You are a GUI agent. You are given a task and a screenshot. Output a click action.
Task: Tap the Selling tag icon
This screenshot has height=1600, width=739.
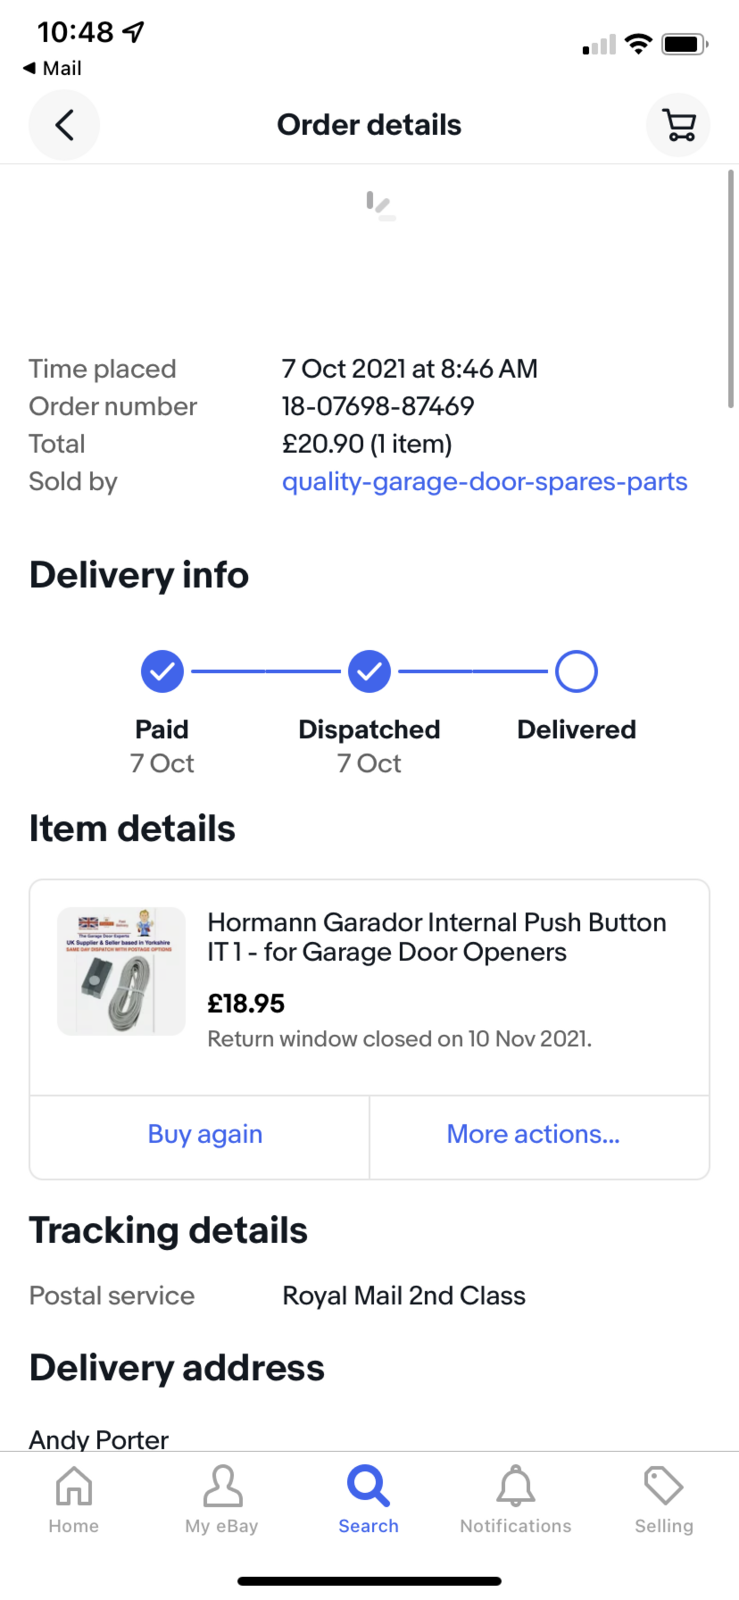pyautogui.click(x=663, y=1486)
